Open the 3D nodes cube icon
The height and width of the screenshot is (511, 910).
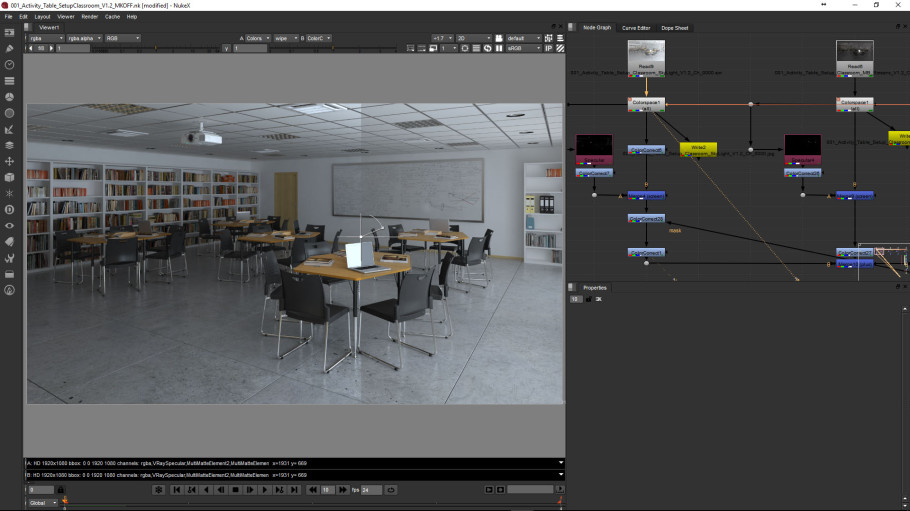point(9,177)
